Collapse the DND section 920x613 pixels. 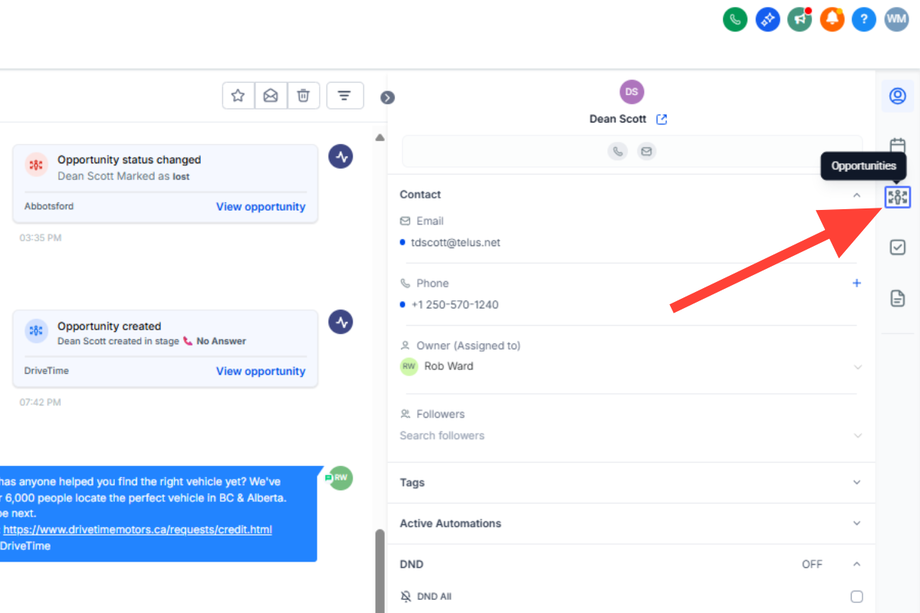[857, 564]
